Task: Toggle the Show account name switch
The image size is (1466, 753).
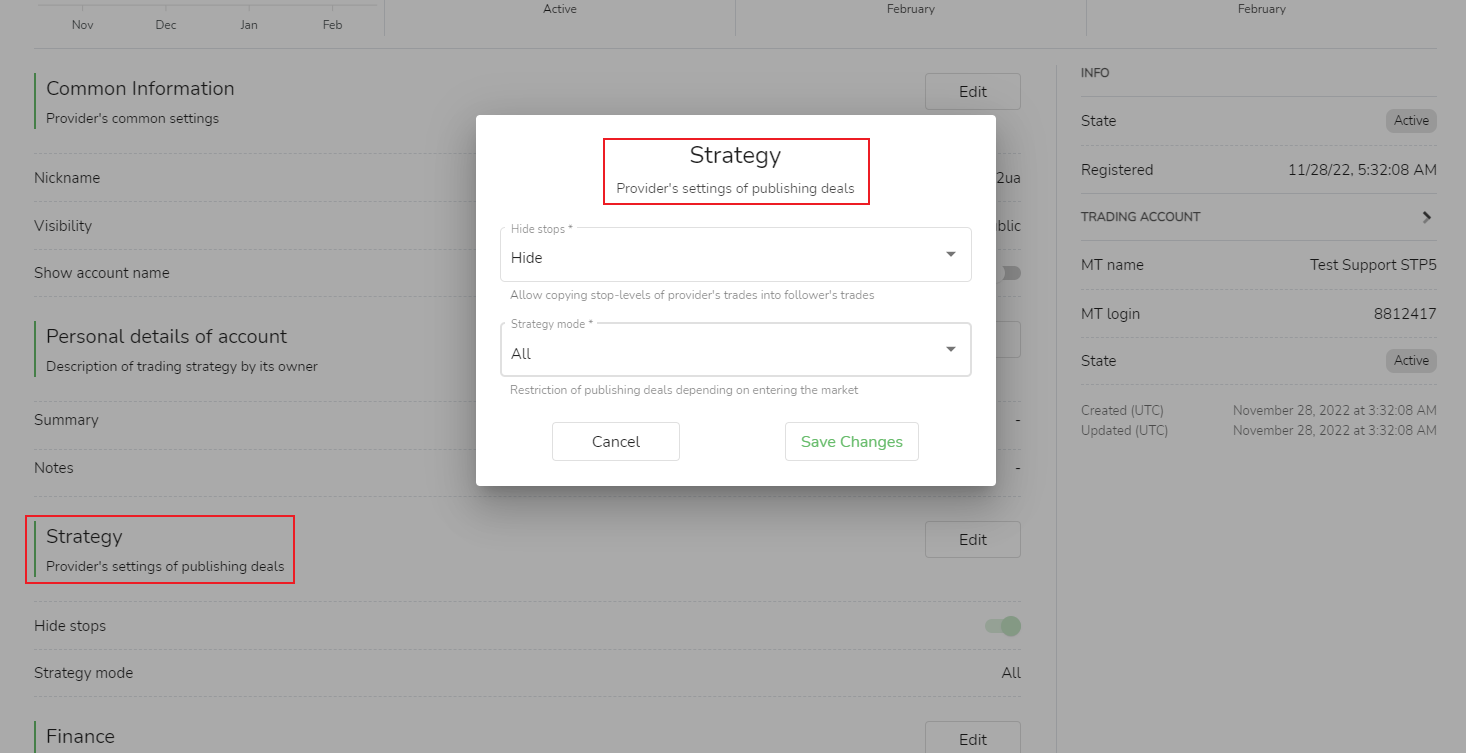Action: point(1010,273)
